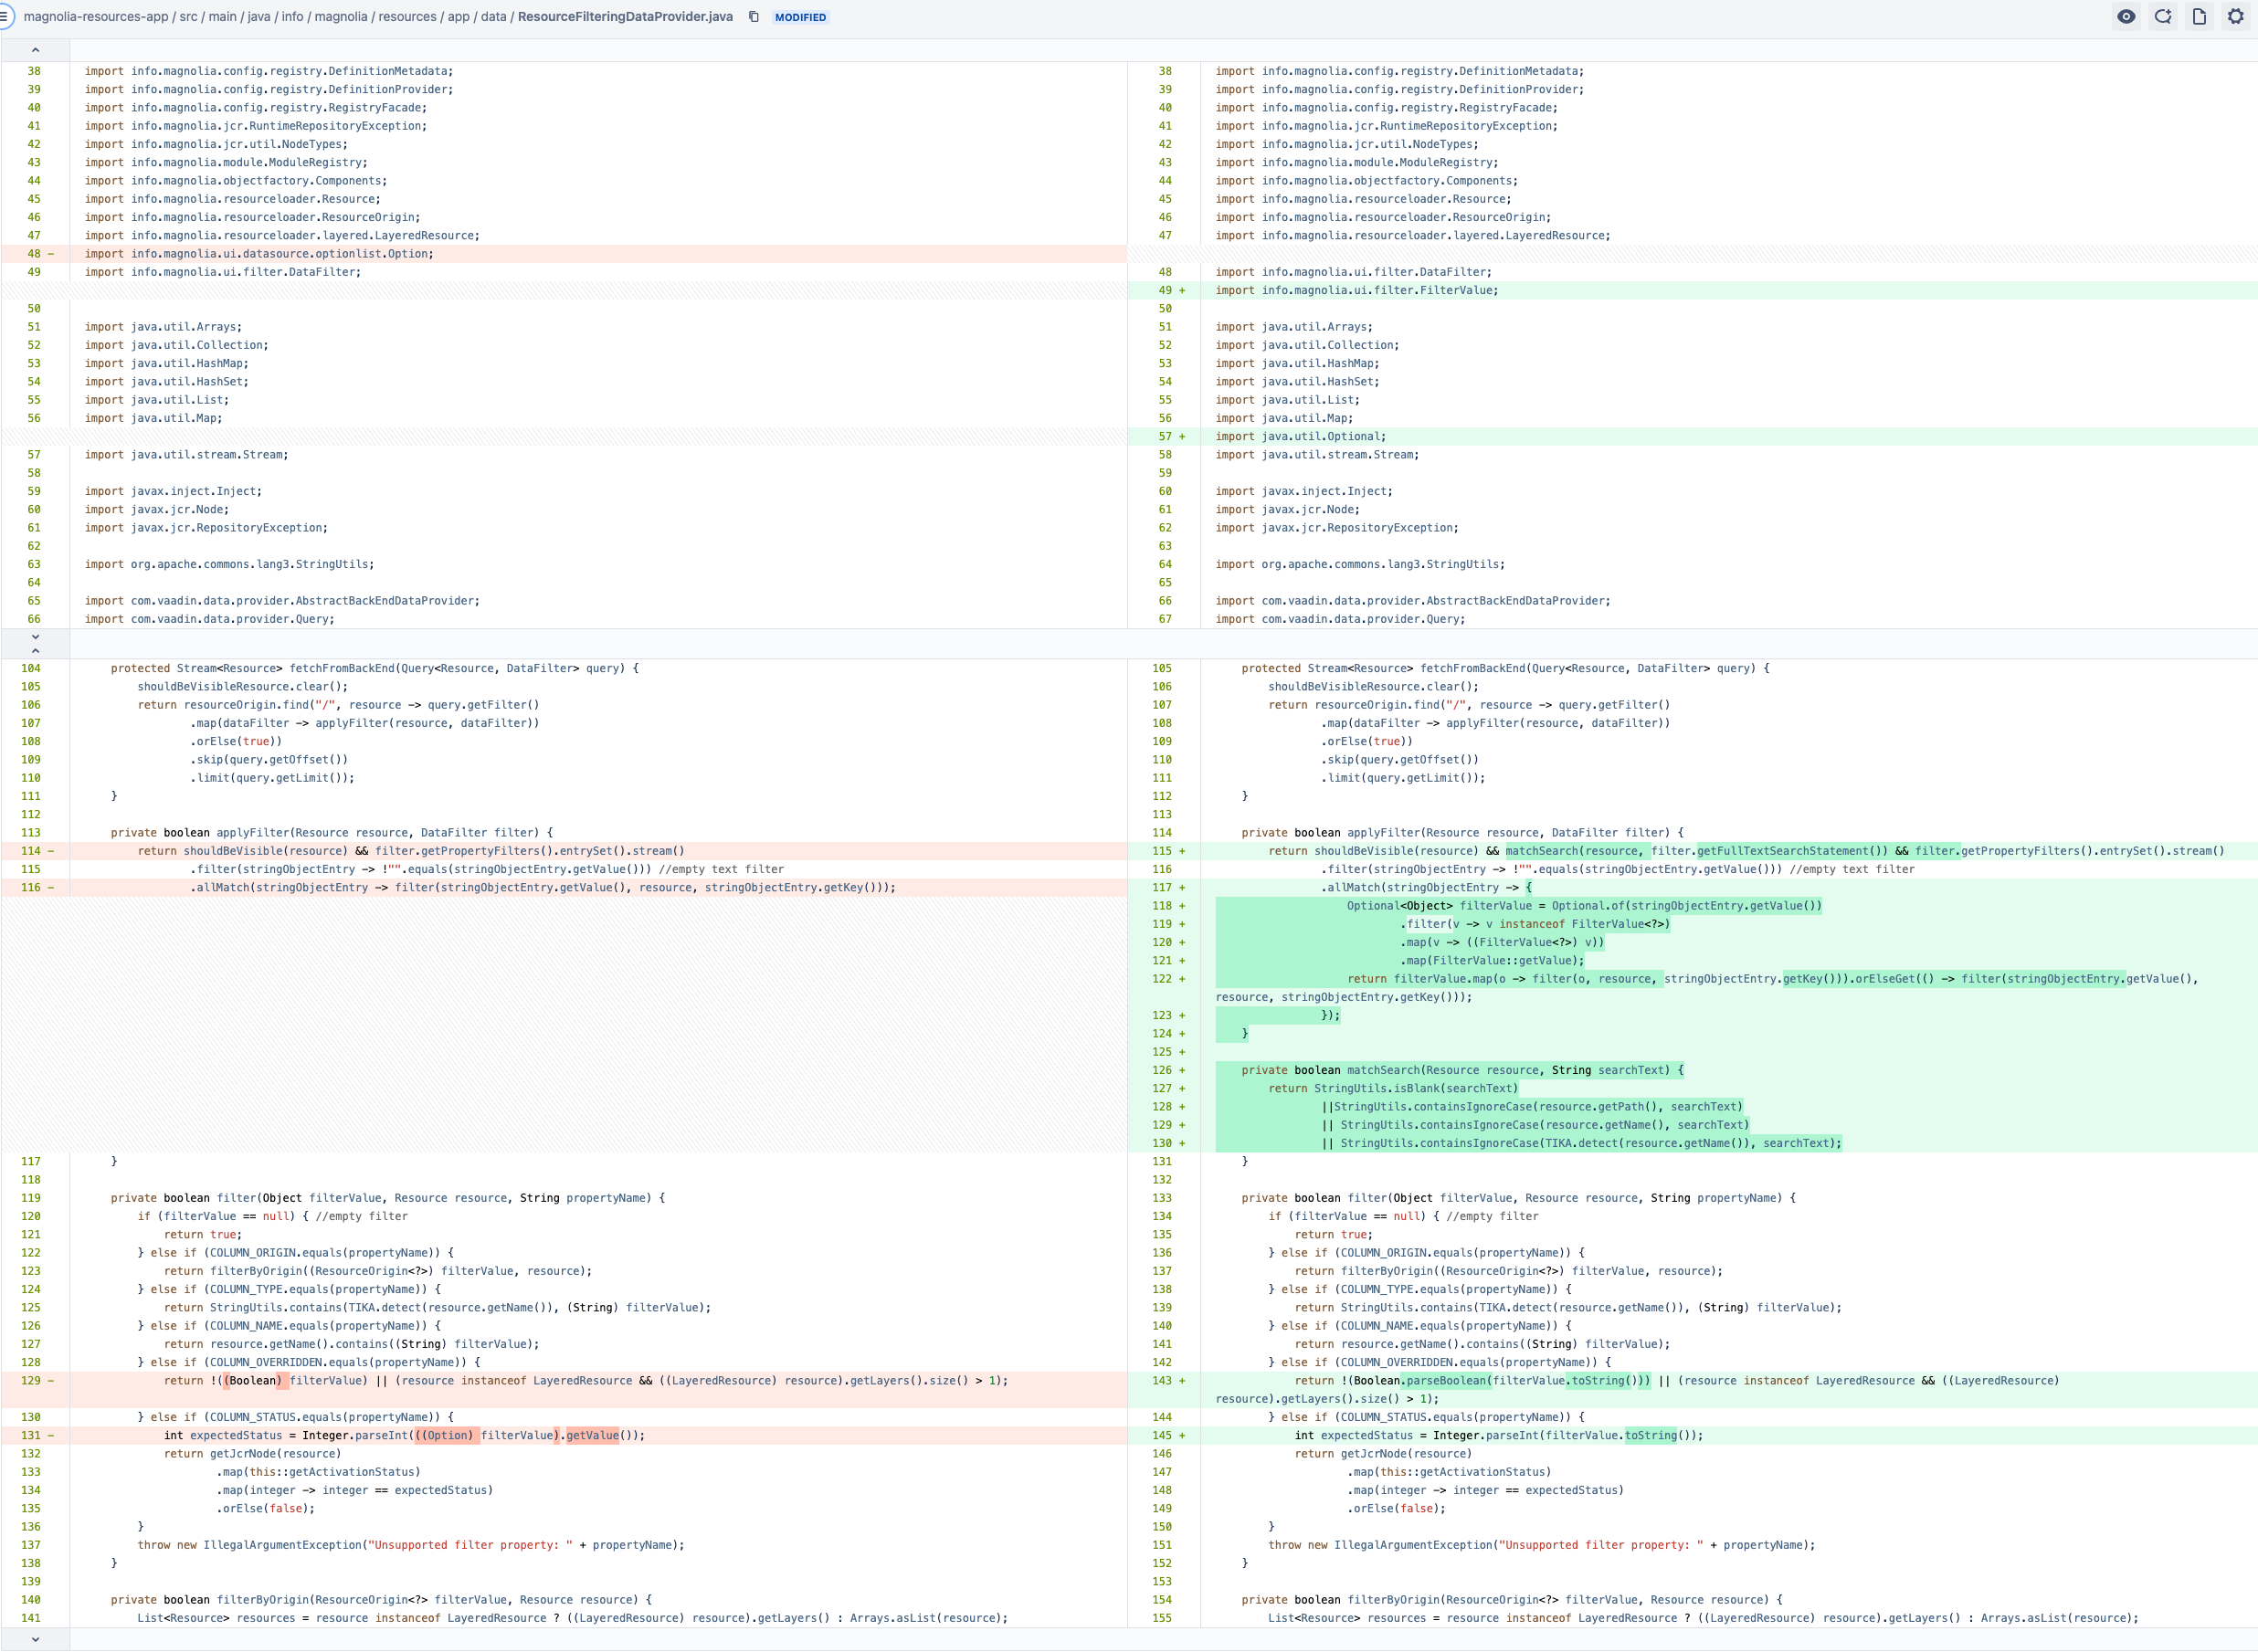Click added line number 118

click(1161, 906)
